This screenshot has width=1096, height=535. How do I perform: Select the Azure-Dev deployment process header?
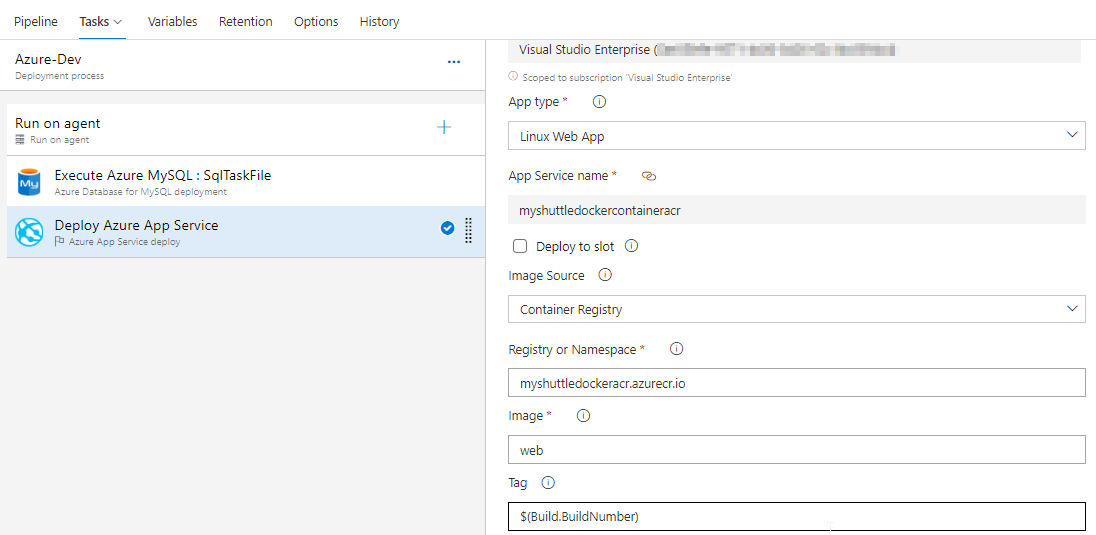coord(245,65)
